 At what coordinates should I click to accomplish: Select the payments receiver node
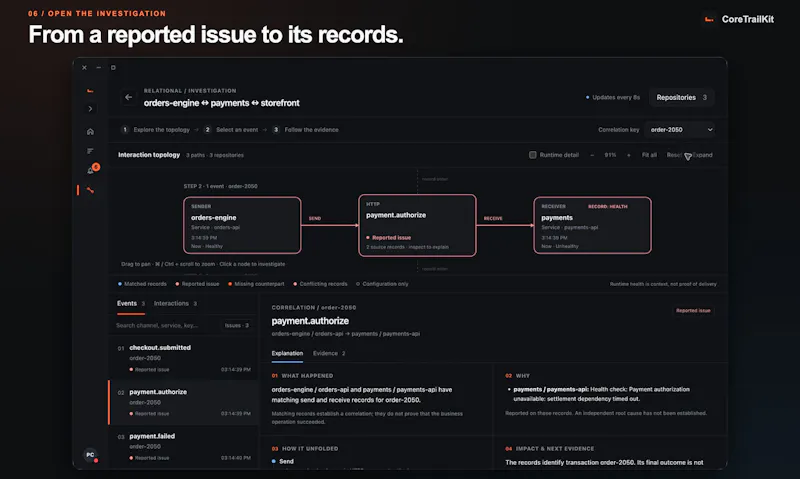click(x=592, y=225)
